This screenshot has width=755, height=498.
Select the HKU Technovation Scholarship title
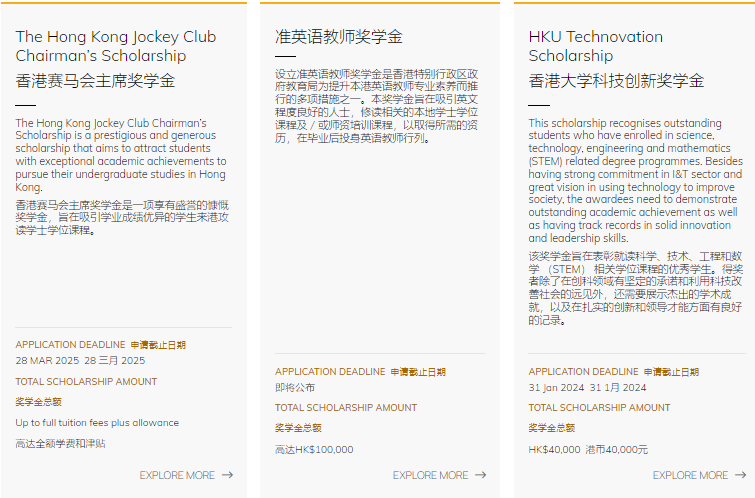tap(595, 46)
